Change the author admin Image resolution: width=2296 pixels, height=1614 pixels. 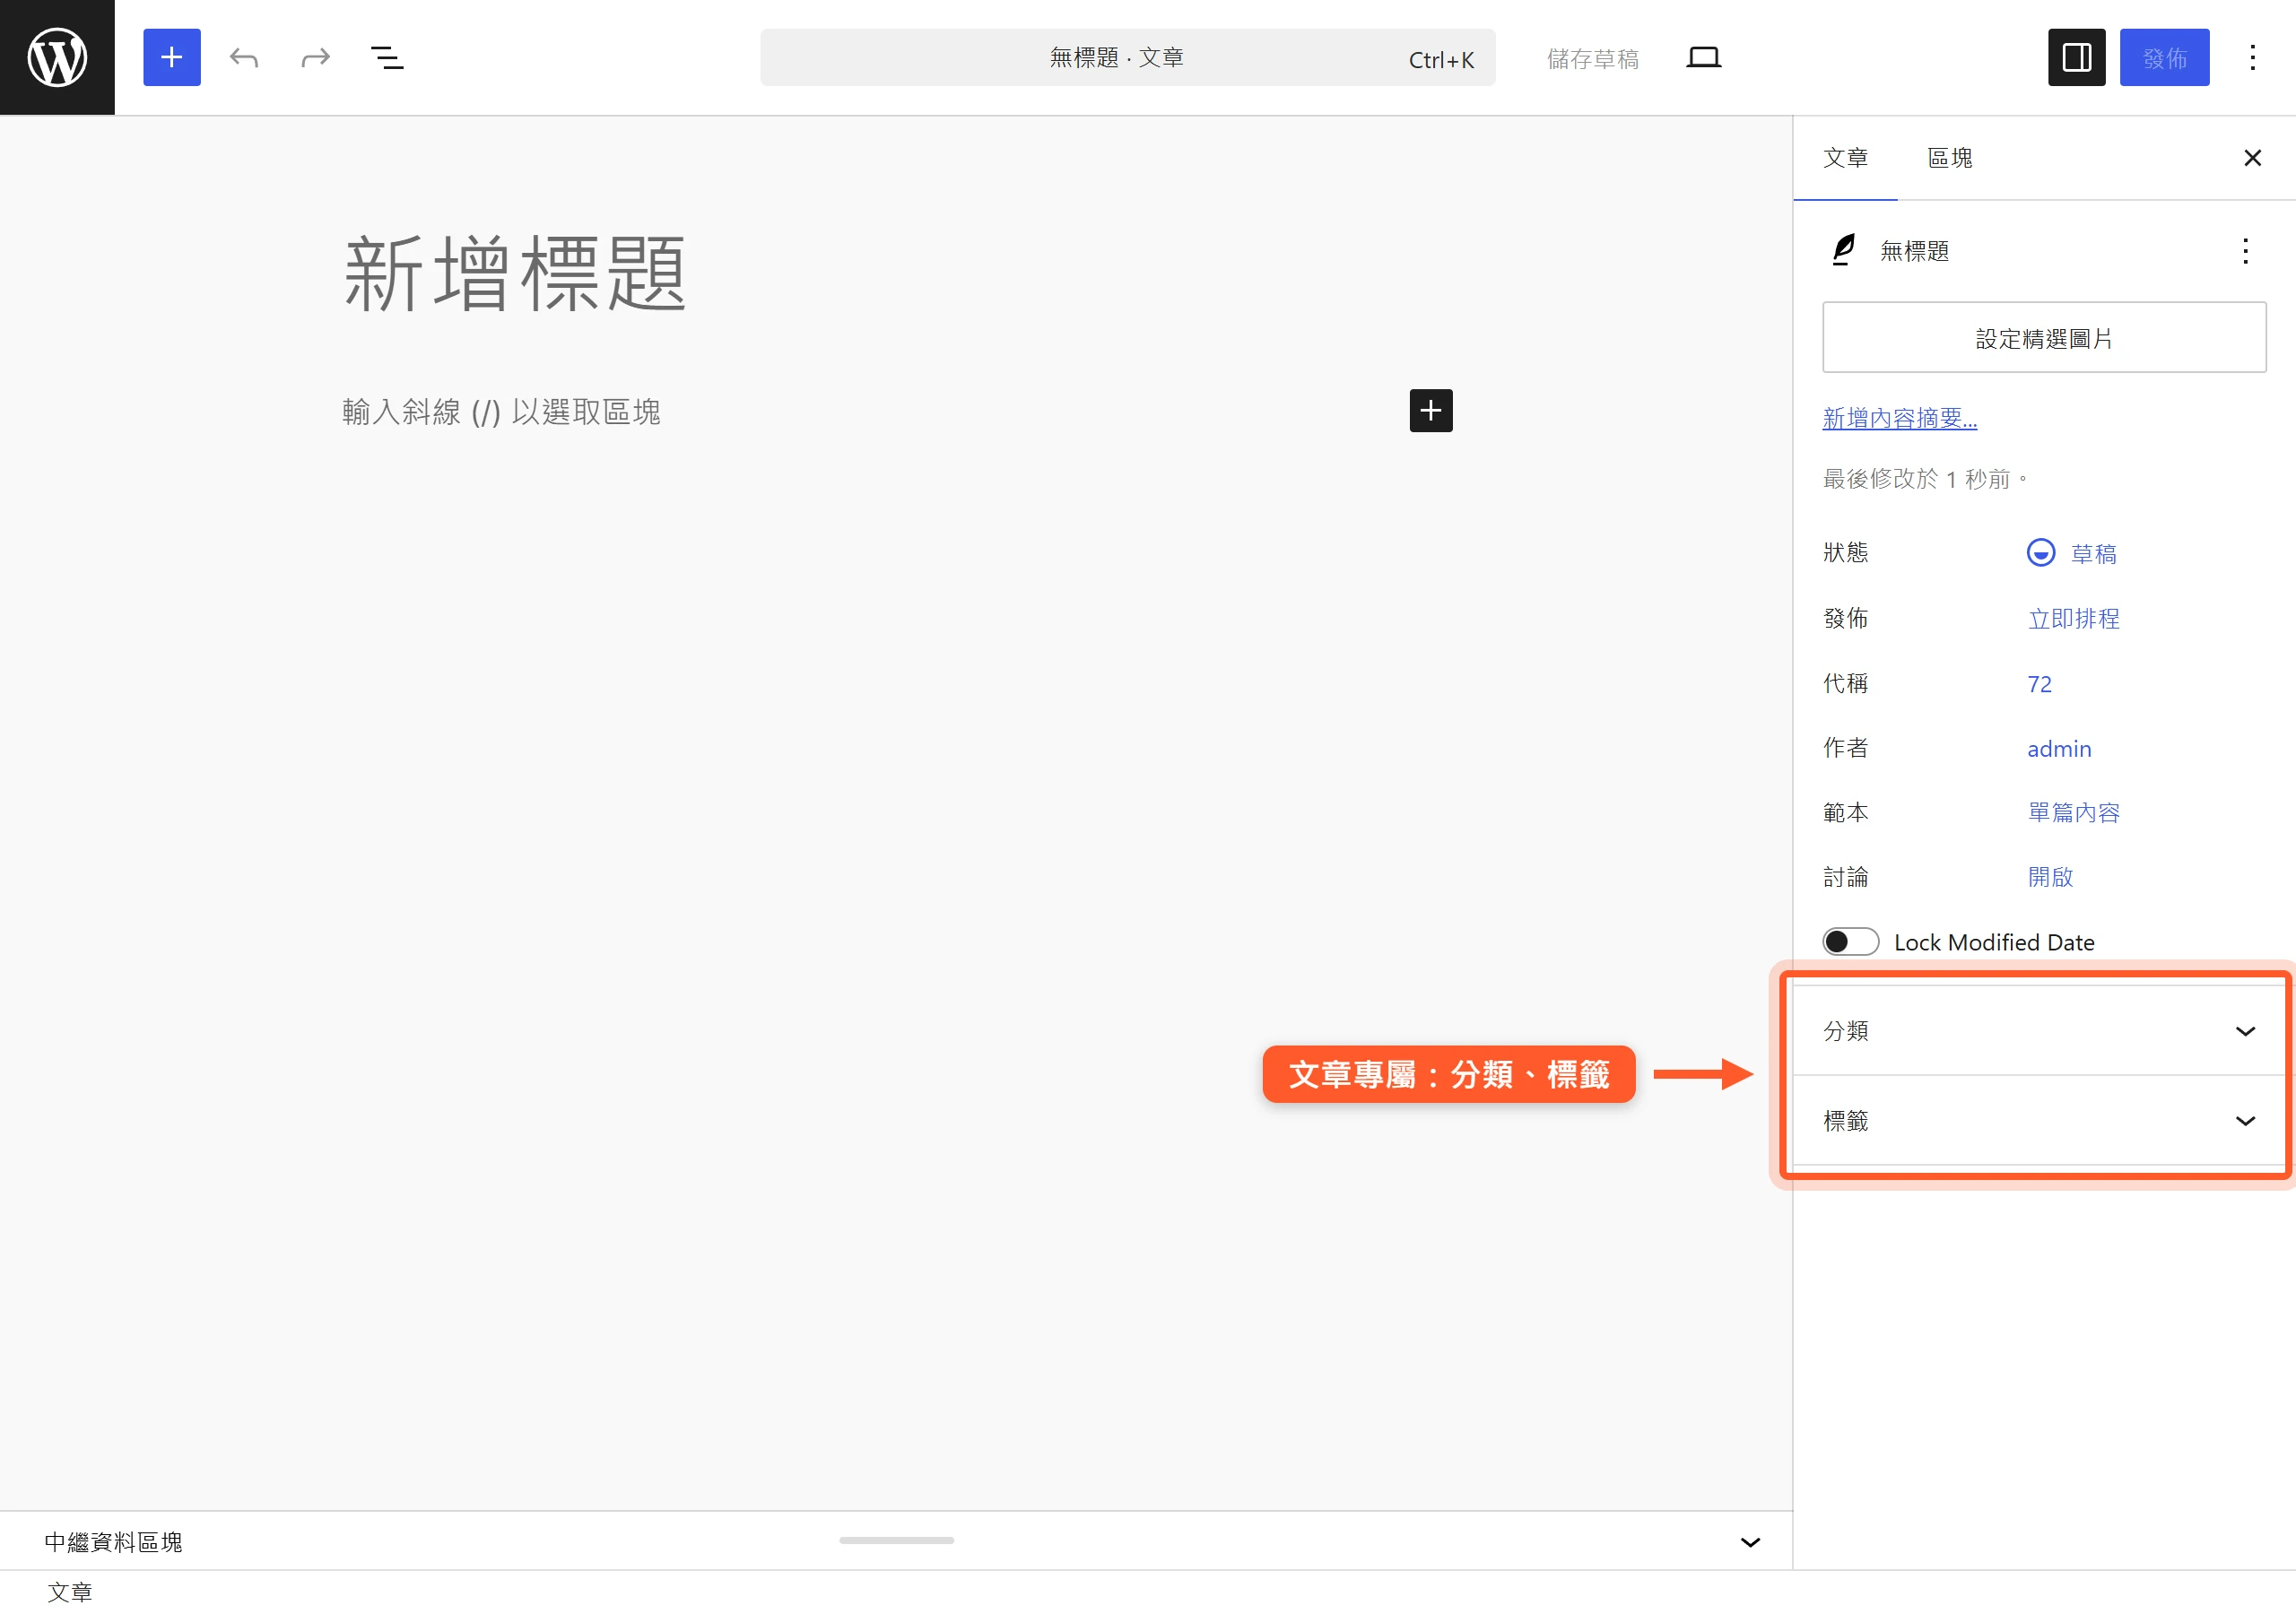pyautogui.click(x=2058, y=749)
